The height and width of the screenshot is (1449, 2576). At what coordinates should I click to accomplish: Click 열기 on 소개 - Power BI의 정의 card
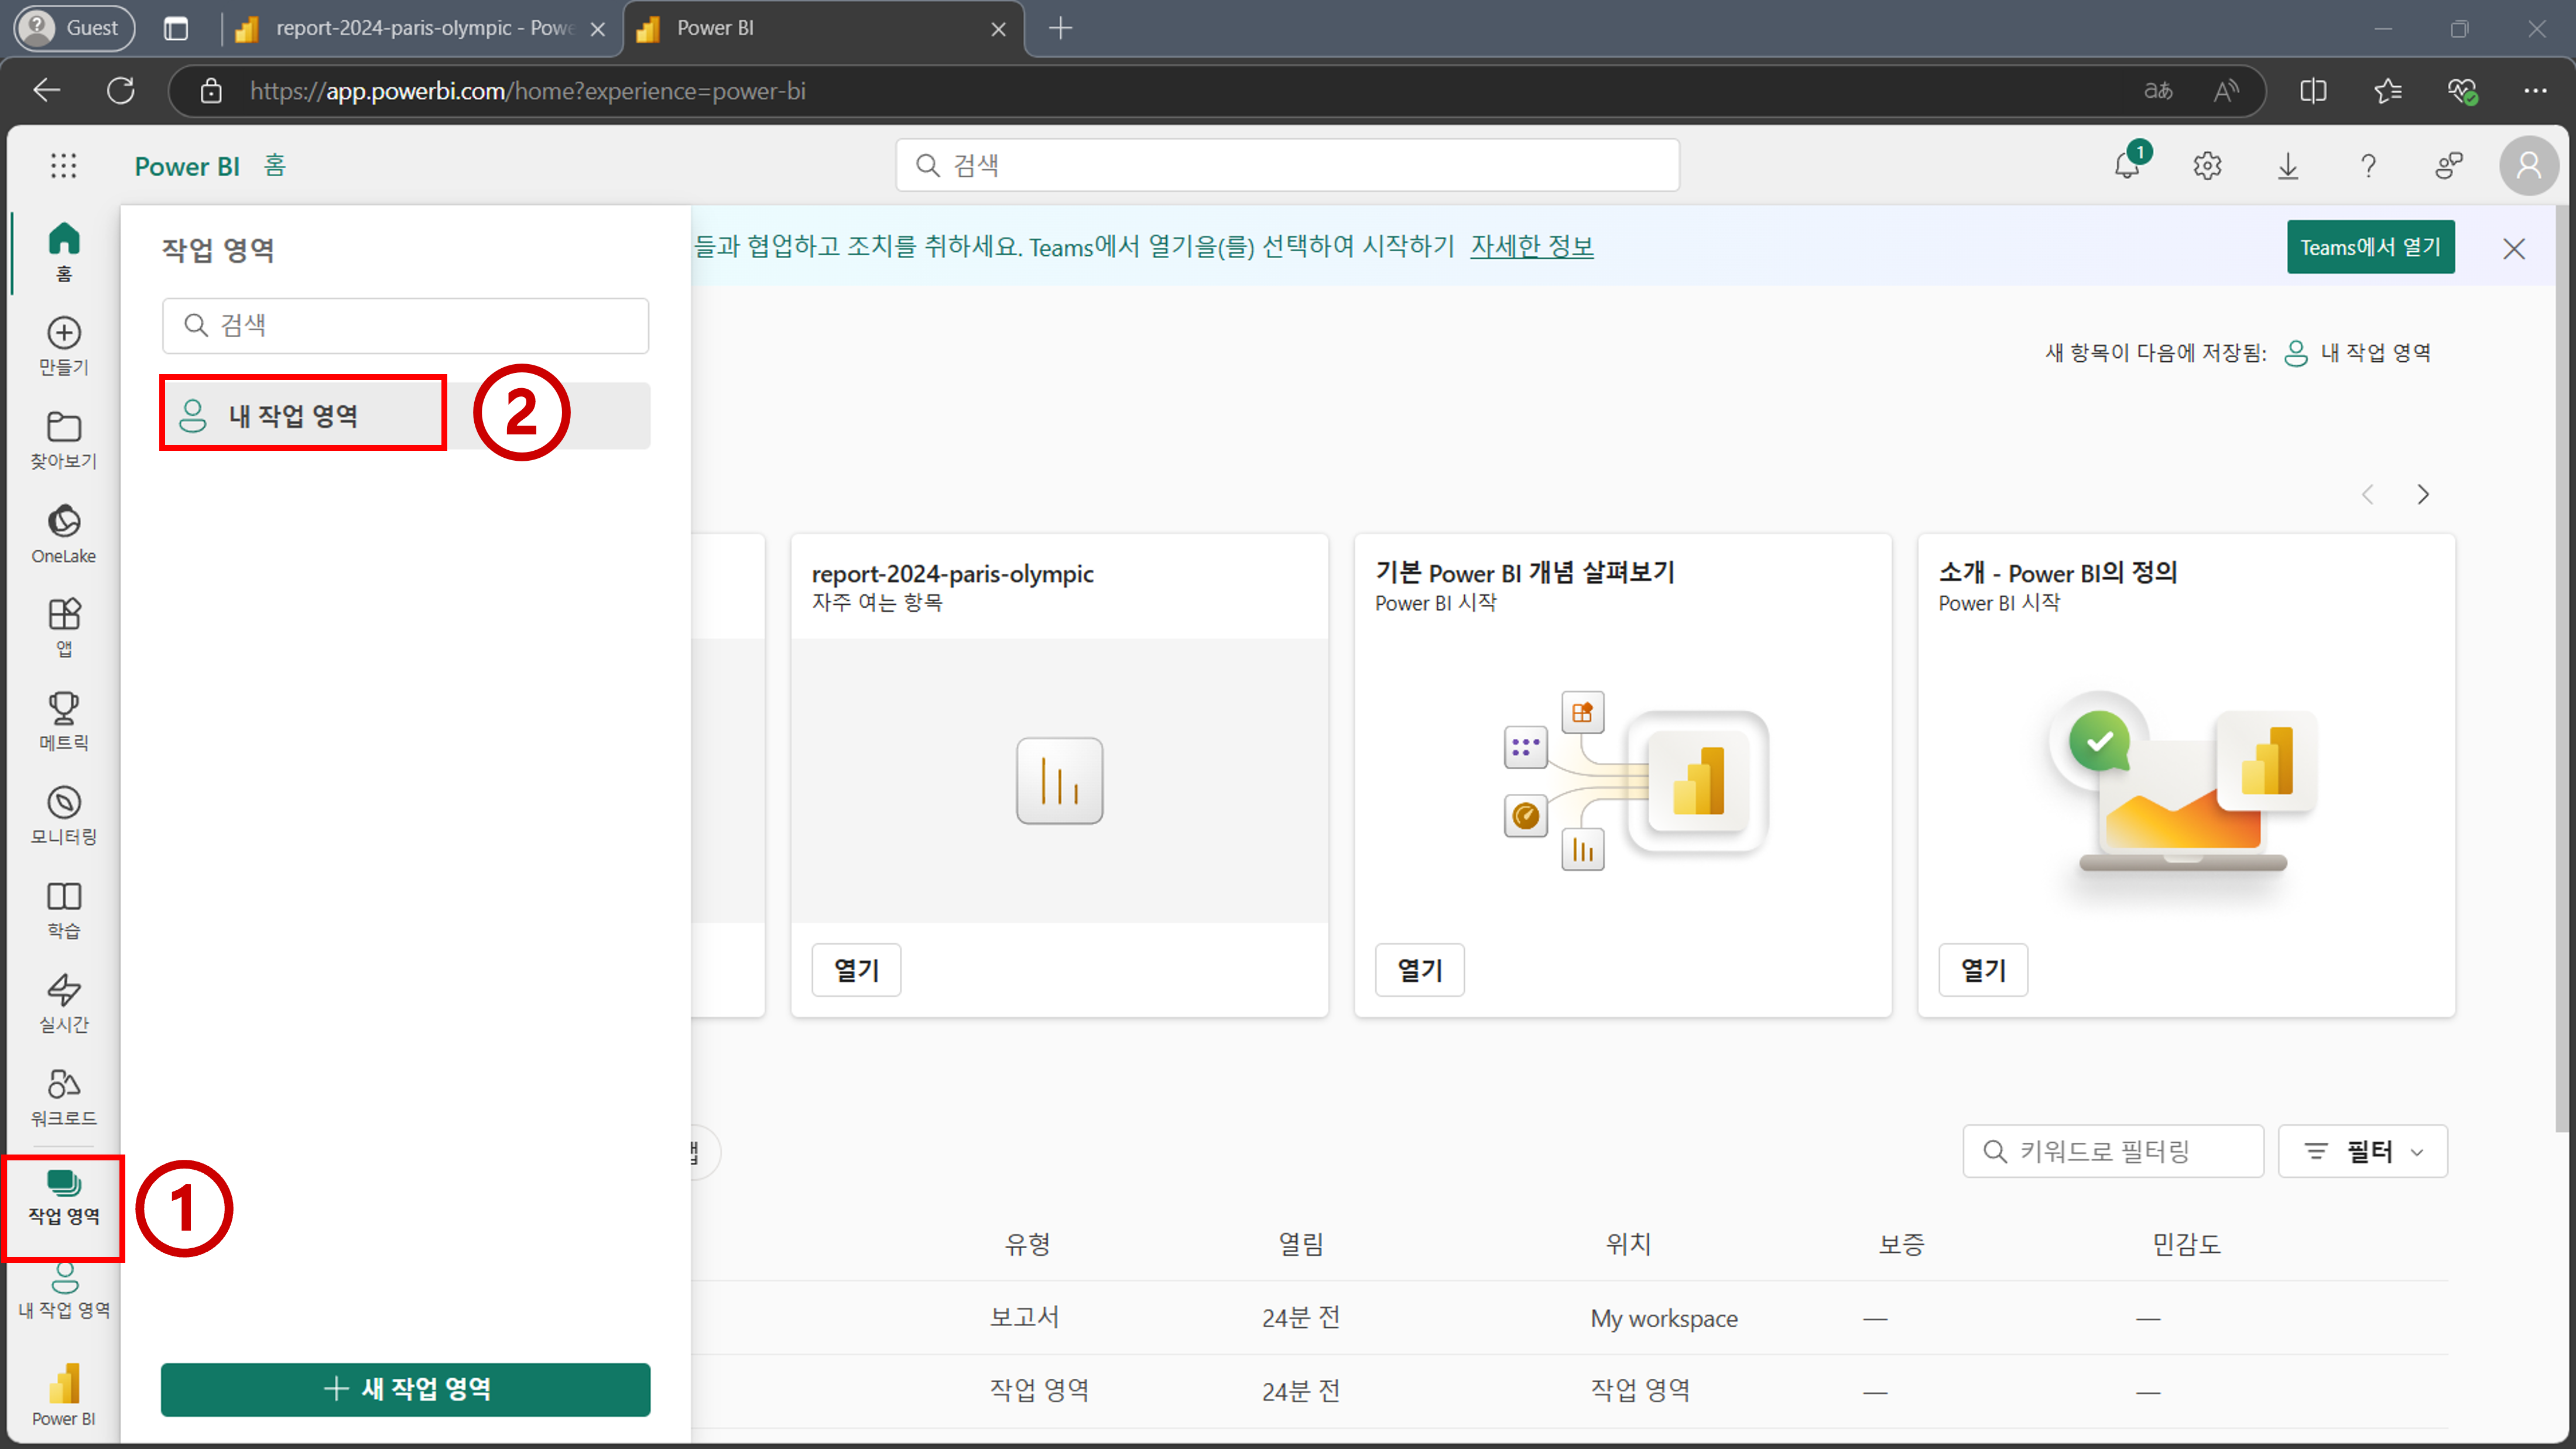click(1983, 970)
